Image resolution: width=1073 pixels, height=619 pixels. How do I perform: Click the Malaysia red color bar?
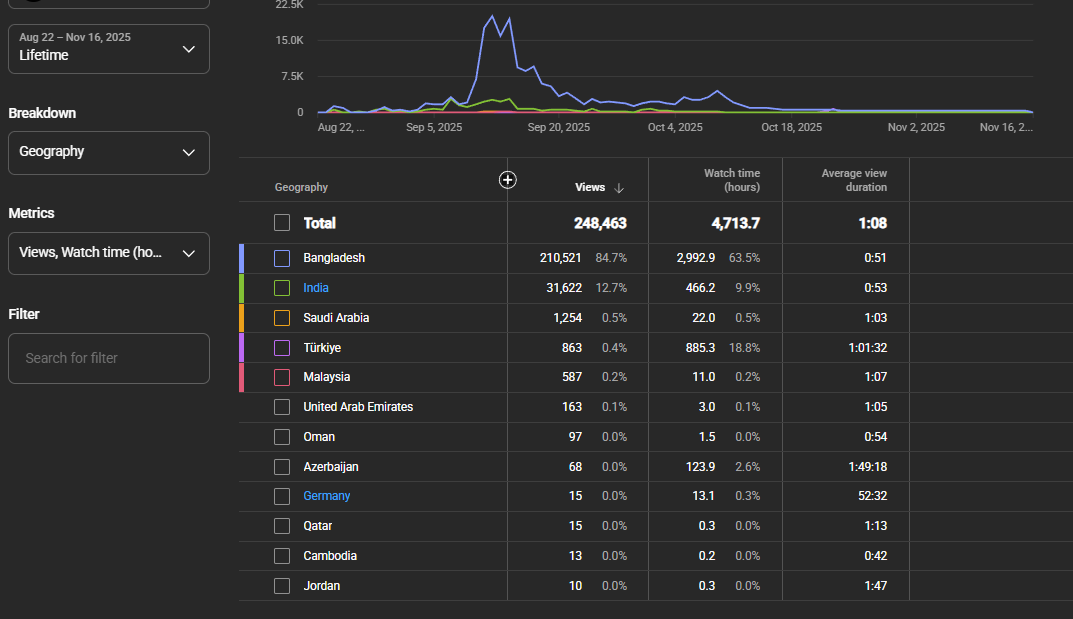pyautogui.click(x=242, y=377)
